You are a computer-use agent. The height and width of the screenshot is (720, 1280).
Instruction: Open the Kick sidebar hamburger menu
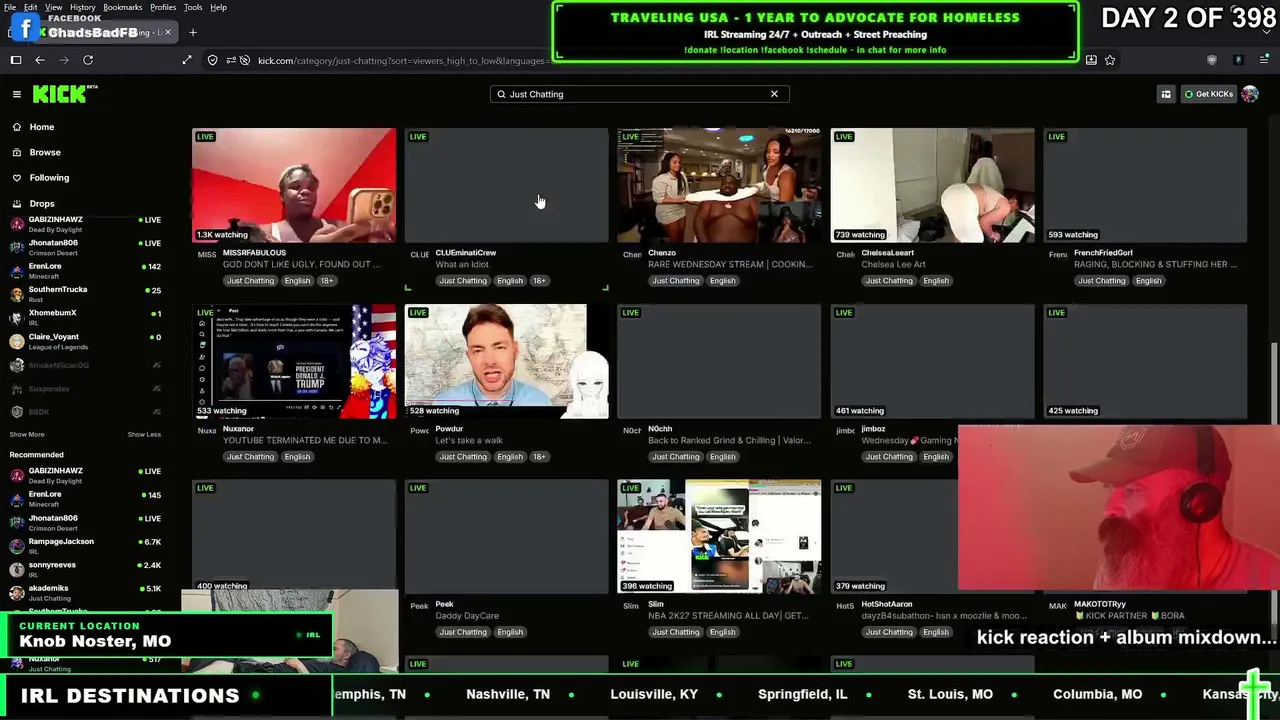[16, 94]
